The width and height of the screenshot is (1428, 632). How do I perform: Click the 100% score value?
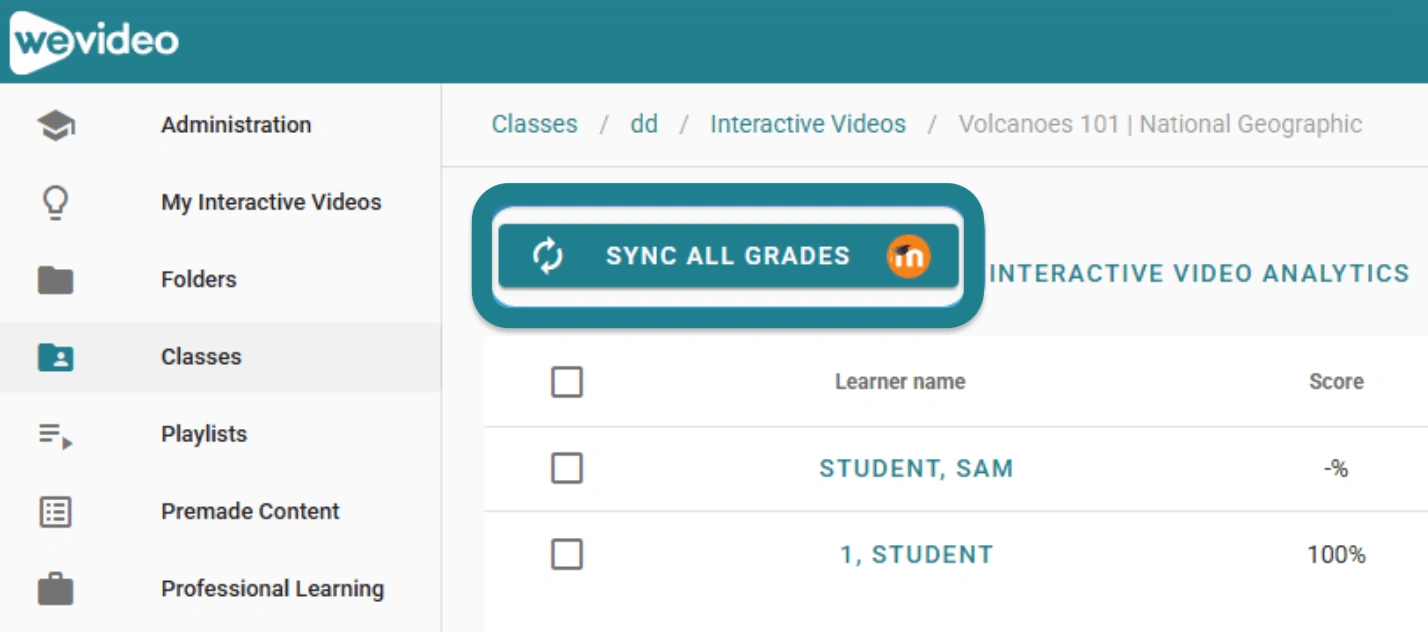[1336, 555]
